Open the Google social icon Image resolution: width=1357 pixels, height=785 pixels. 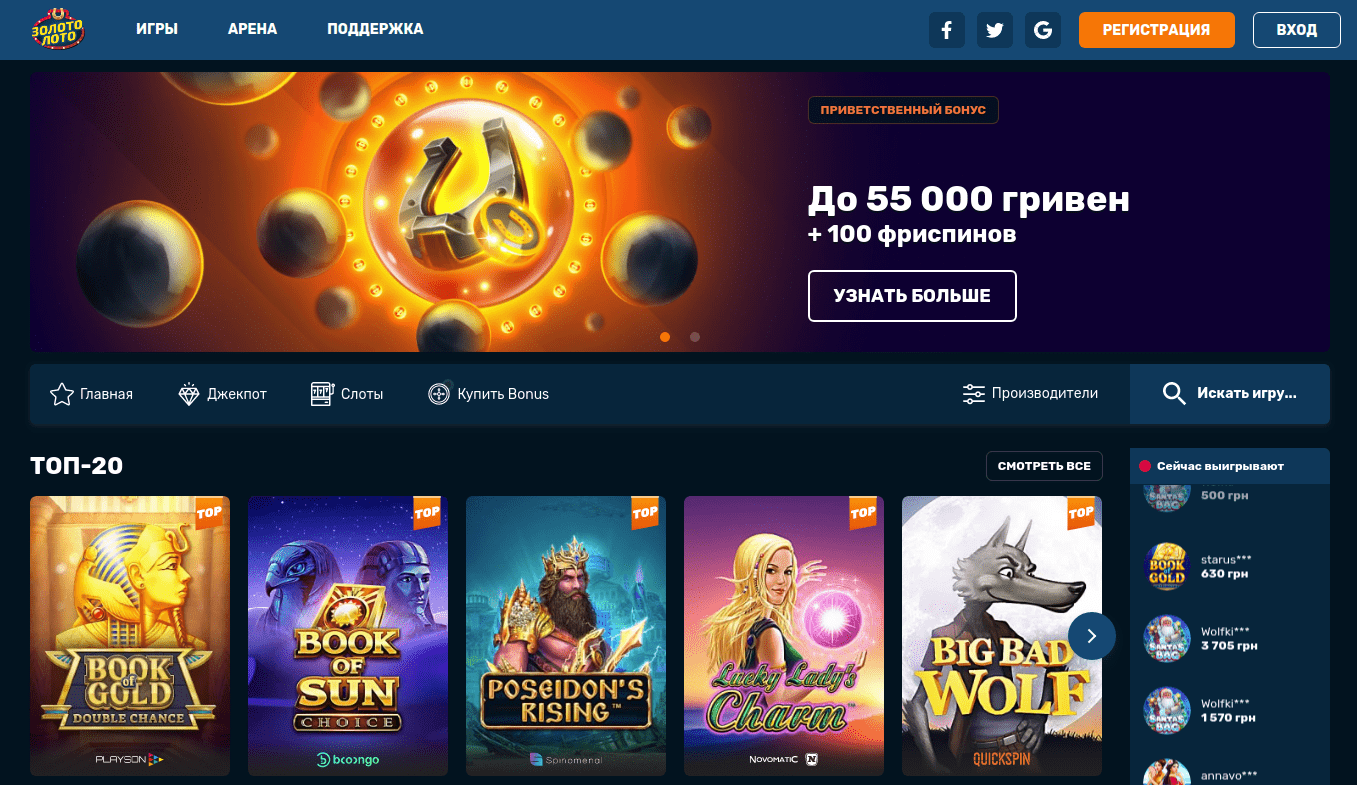click(1043, 30)
